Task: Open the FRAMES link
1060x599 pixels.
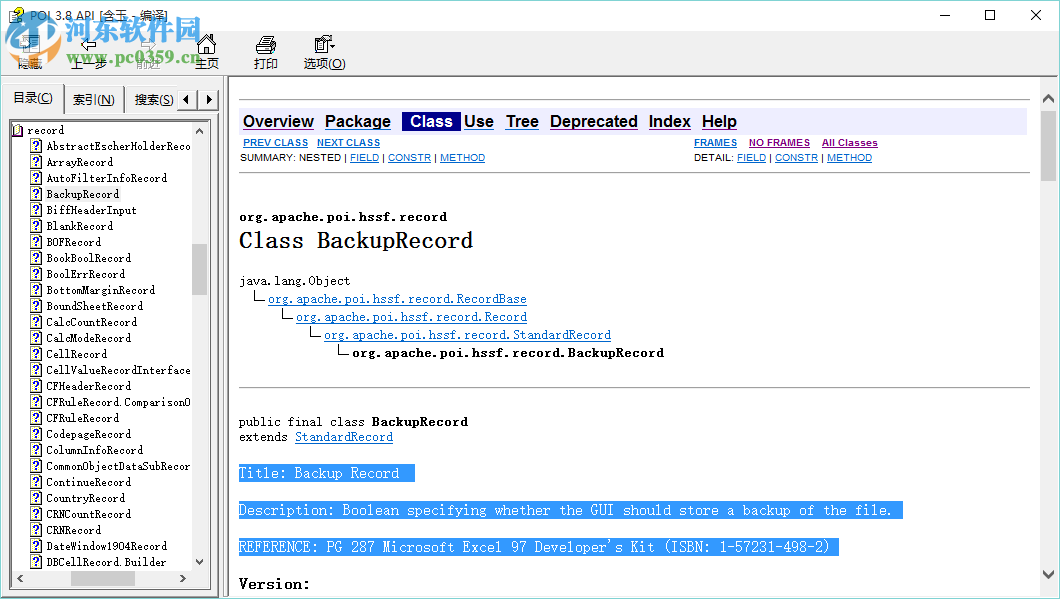Action: pyautogui.click(x=715, y=143)
